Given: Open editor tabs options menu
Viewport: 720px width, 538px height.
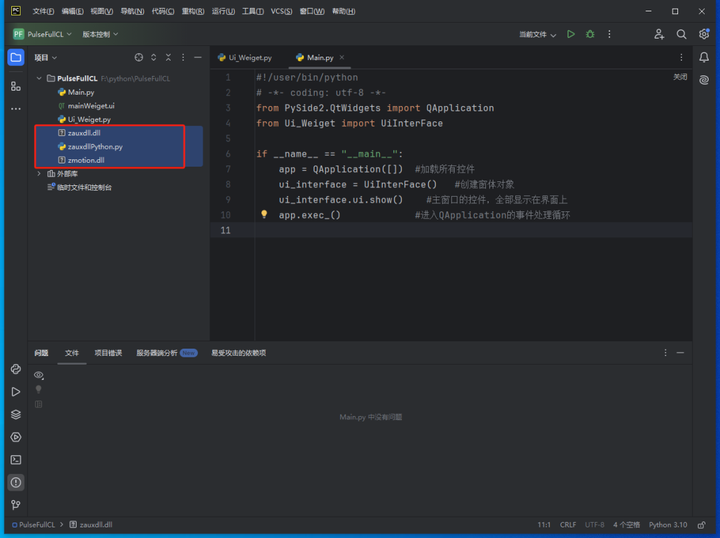Looking at the screenshot, I should [681, 57].
